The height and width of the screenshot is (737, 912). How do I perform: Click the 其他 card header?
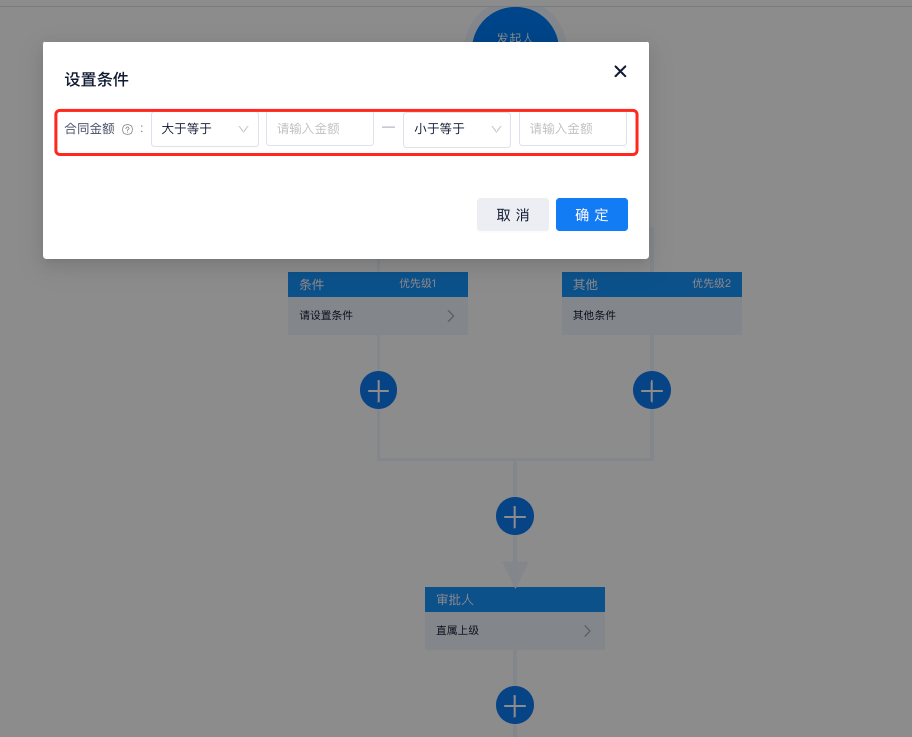click(x=620, y=284)
